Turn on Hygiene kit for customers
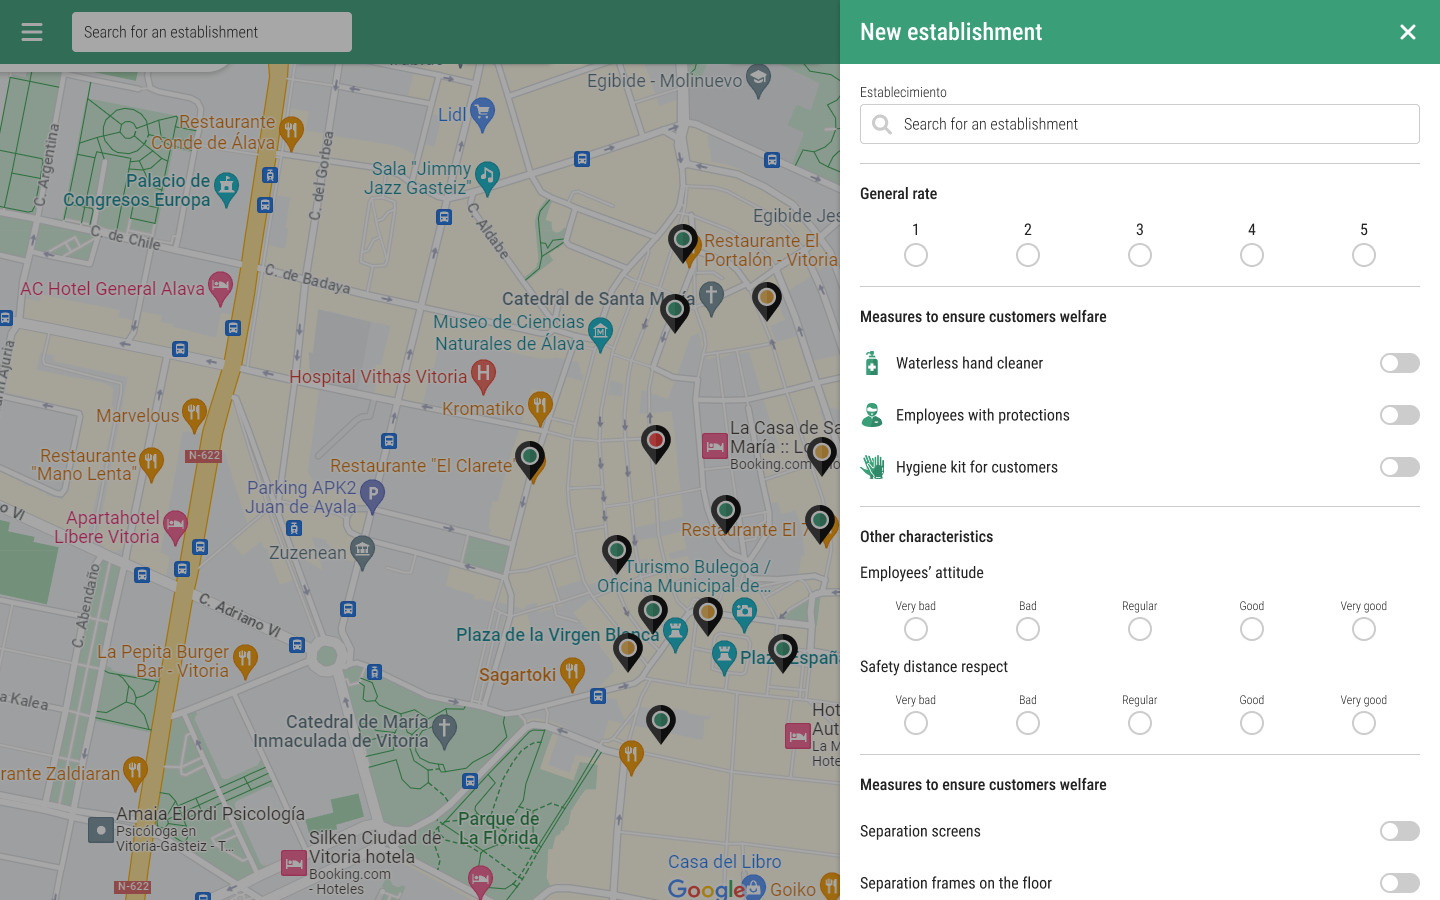Viewport: 1440px width, 900px height. [x=1400, y=467]
